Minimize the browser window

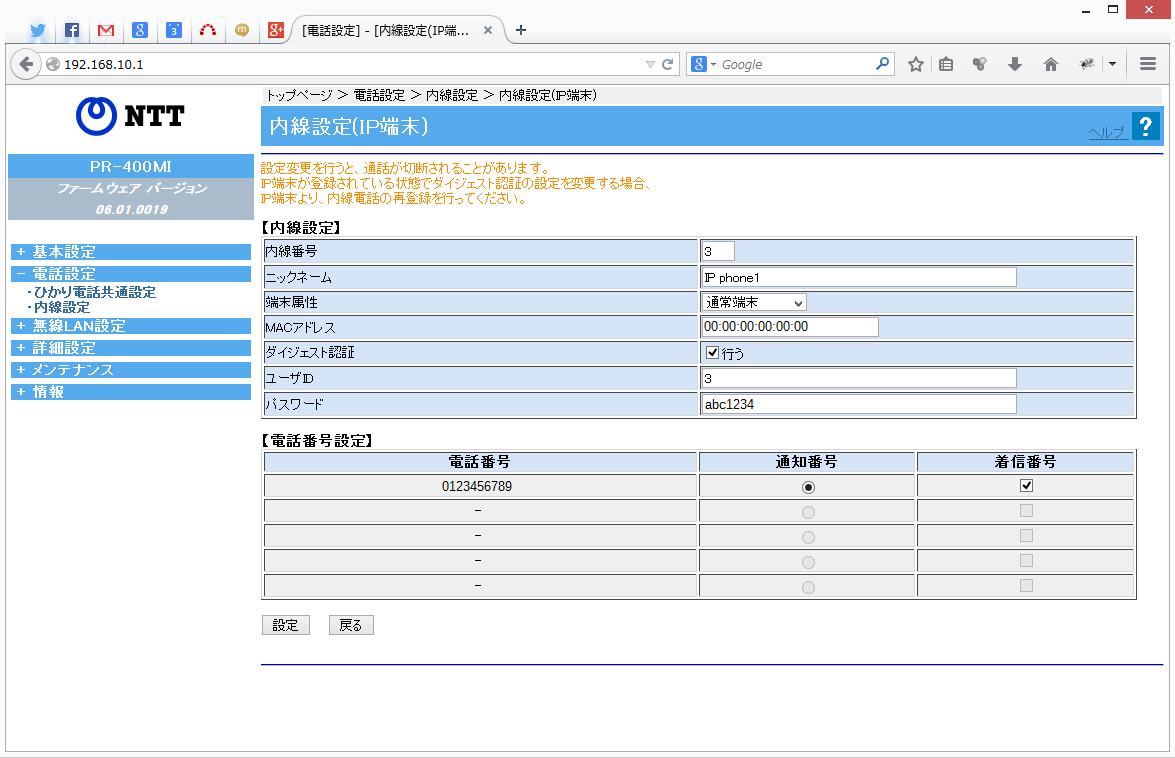(1086, 10)
